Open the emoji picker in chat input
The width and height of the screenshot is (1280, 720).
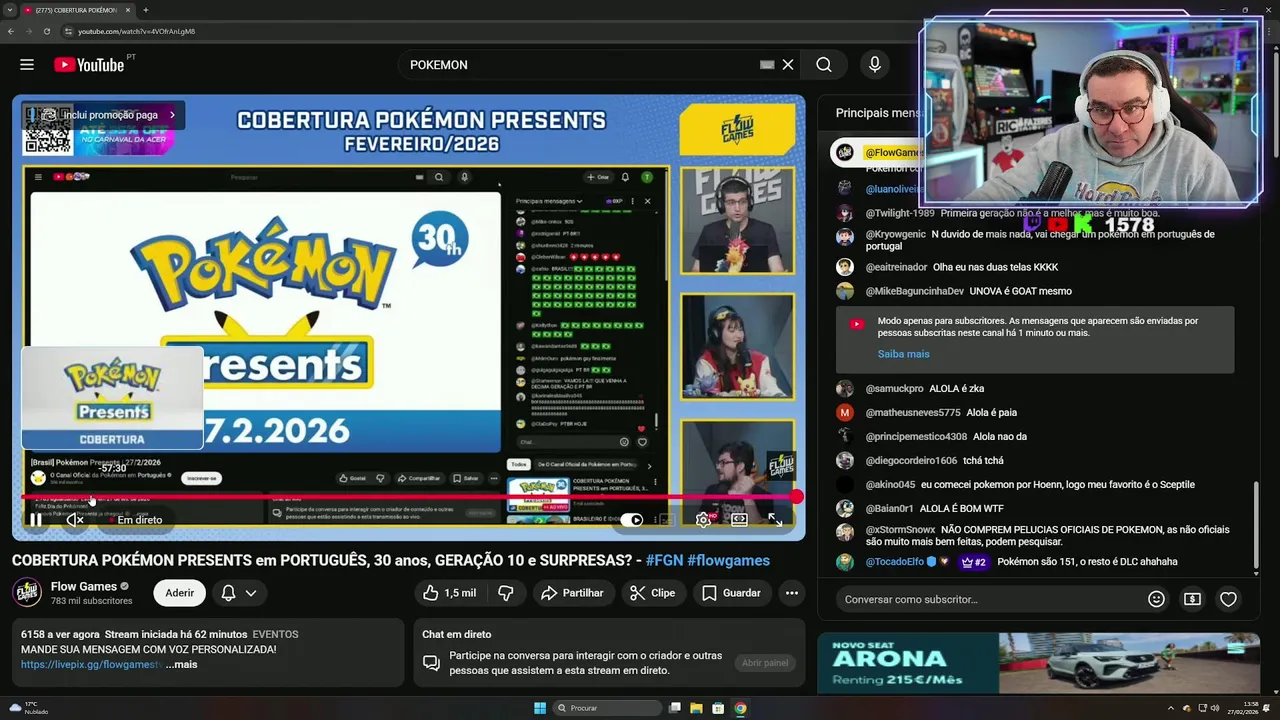[1156, 599]
